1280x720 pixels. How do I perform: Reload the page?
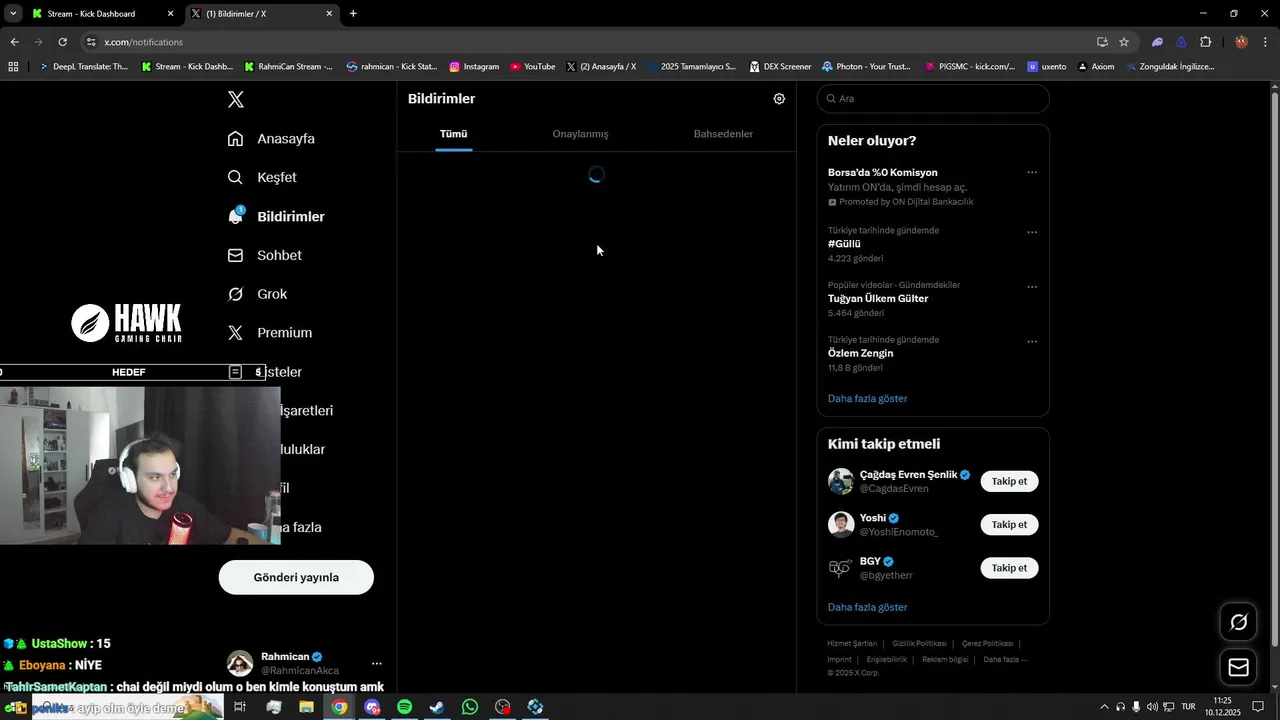[62, 42]
